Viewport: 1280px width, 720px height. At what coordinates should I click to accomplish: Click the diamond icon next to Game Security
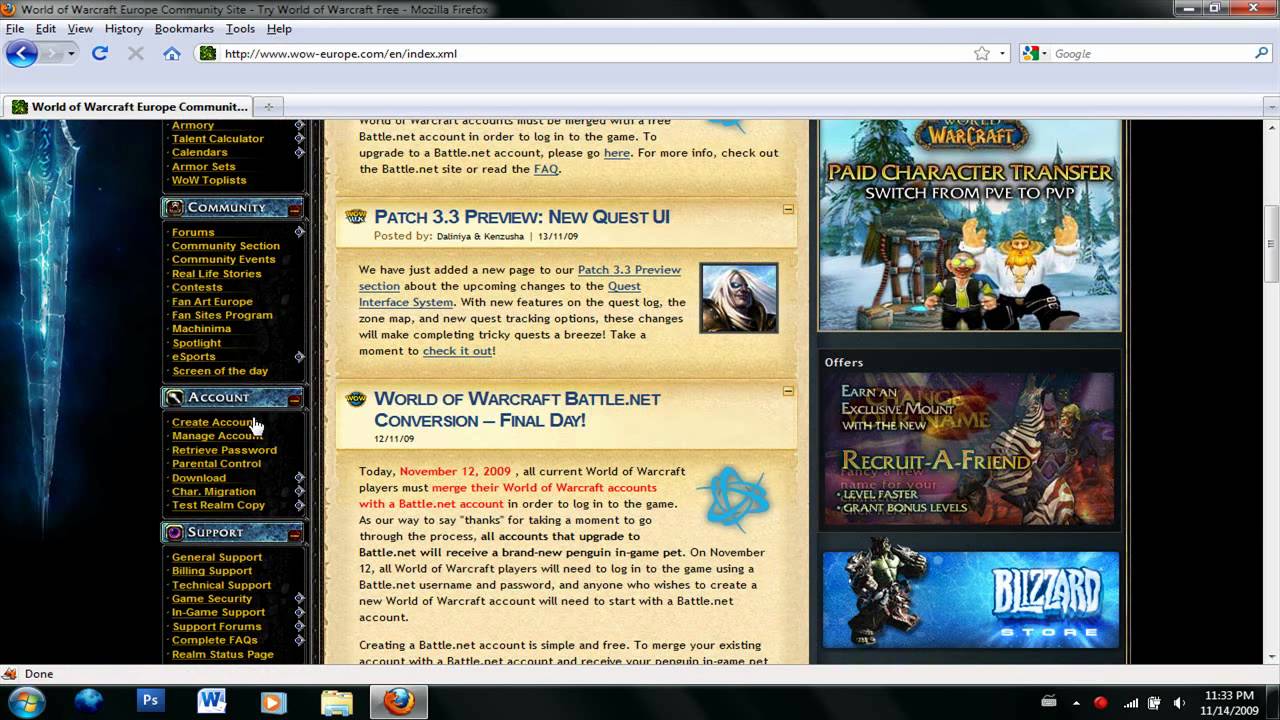[x=299, y=598]
